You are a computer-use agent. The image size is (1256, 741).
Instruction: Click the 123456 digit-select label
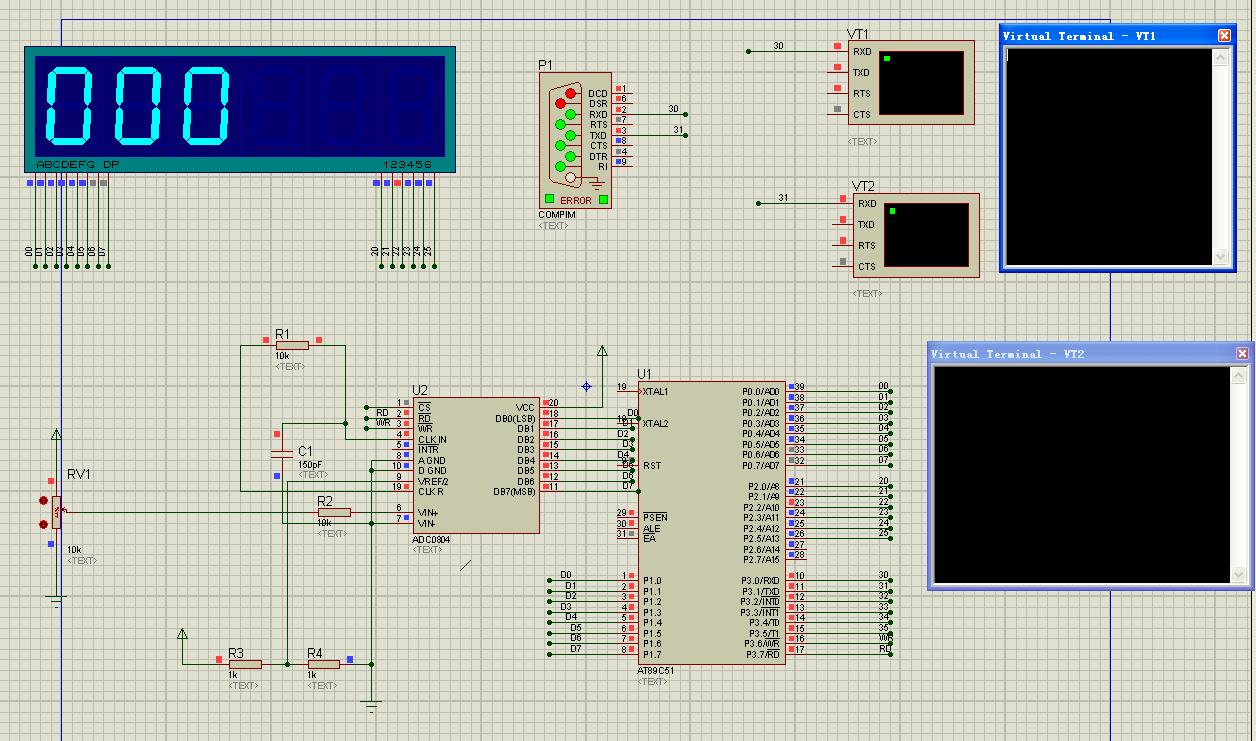(x=407, y=164)
